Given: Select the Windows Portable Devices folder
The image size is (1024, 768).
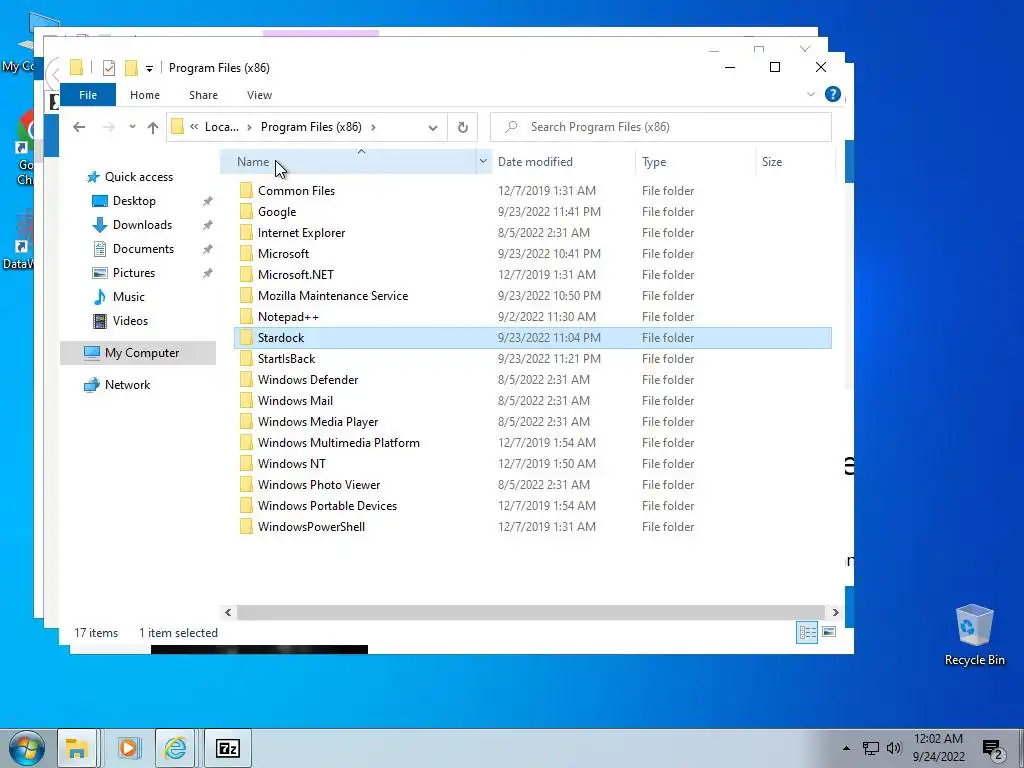Looking at the screenshot, I should (x=533, y=505).
